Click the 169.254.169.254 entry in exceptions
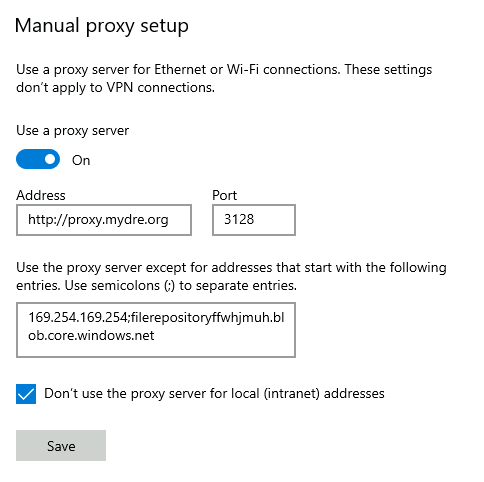The height and width of the screenshot is (482, 484). point(77,317)
